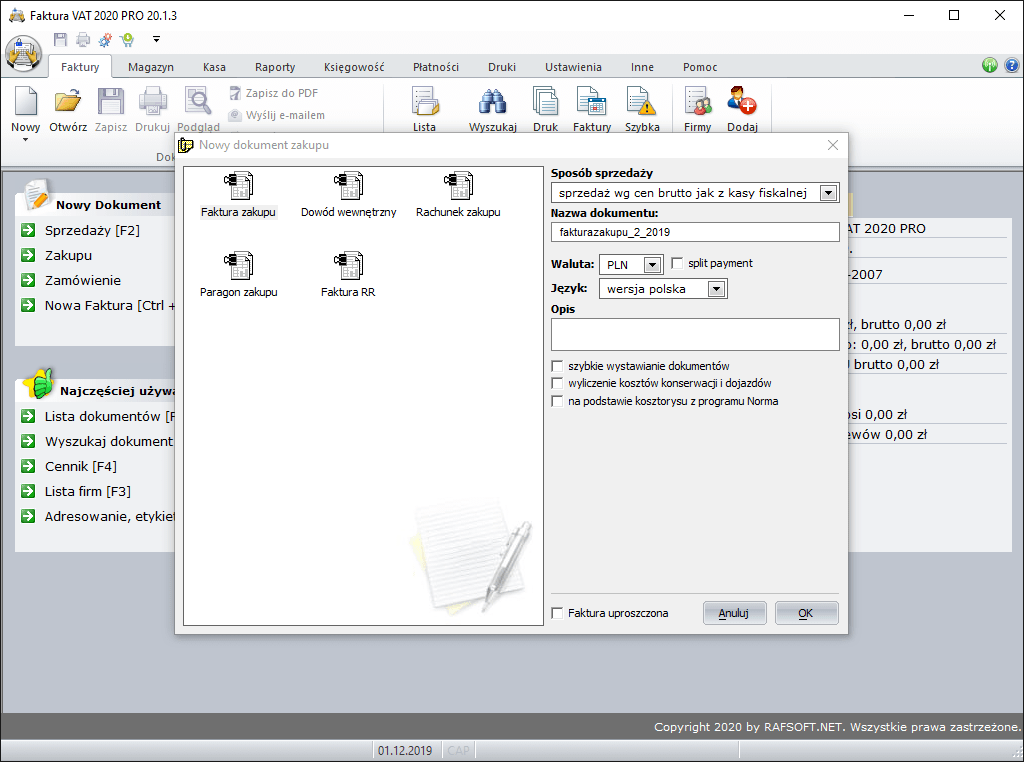
Task: Click into the Opis description field
Action: tap(695, 334)
